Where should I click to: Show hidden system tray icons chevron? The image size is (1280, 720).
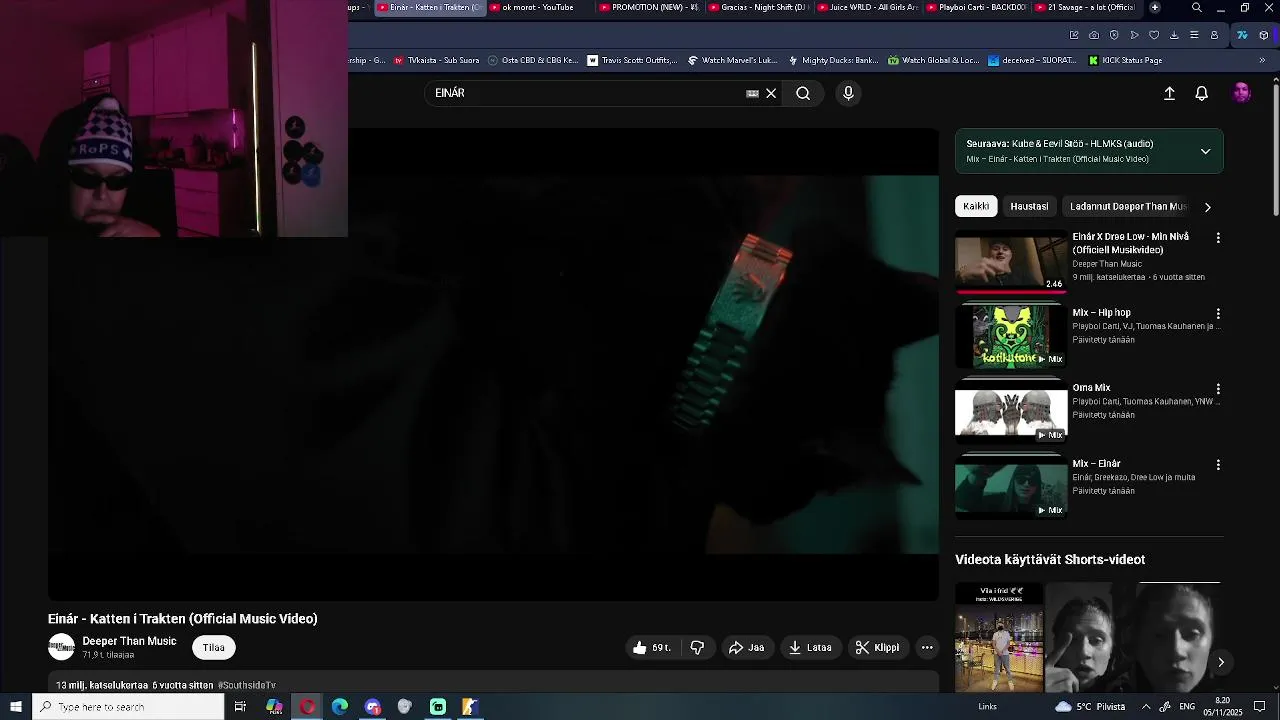[x=1146, y=707]
